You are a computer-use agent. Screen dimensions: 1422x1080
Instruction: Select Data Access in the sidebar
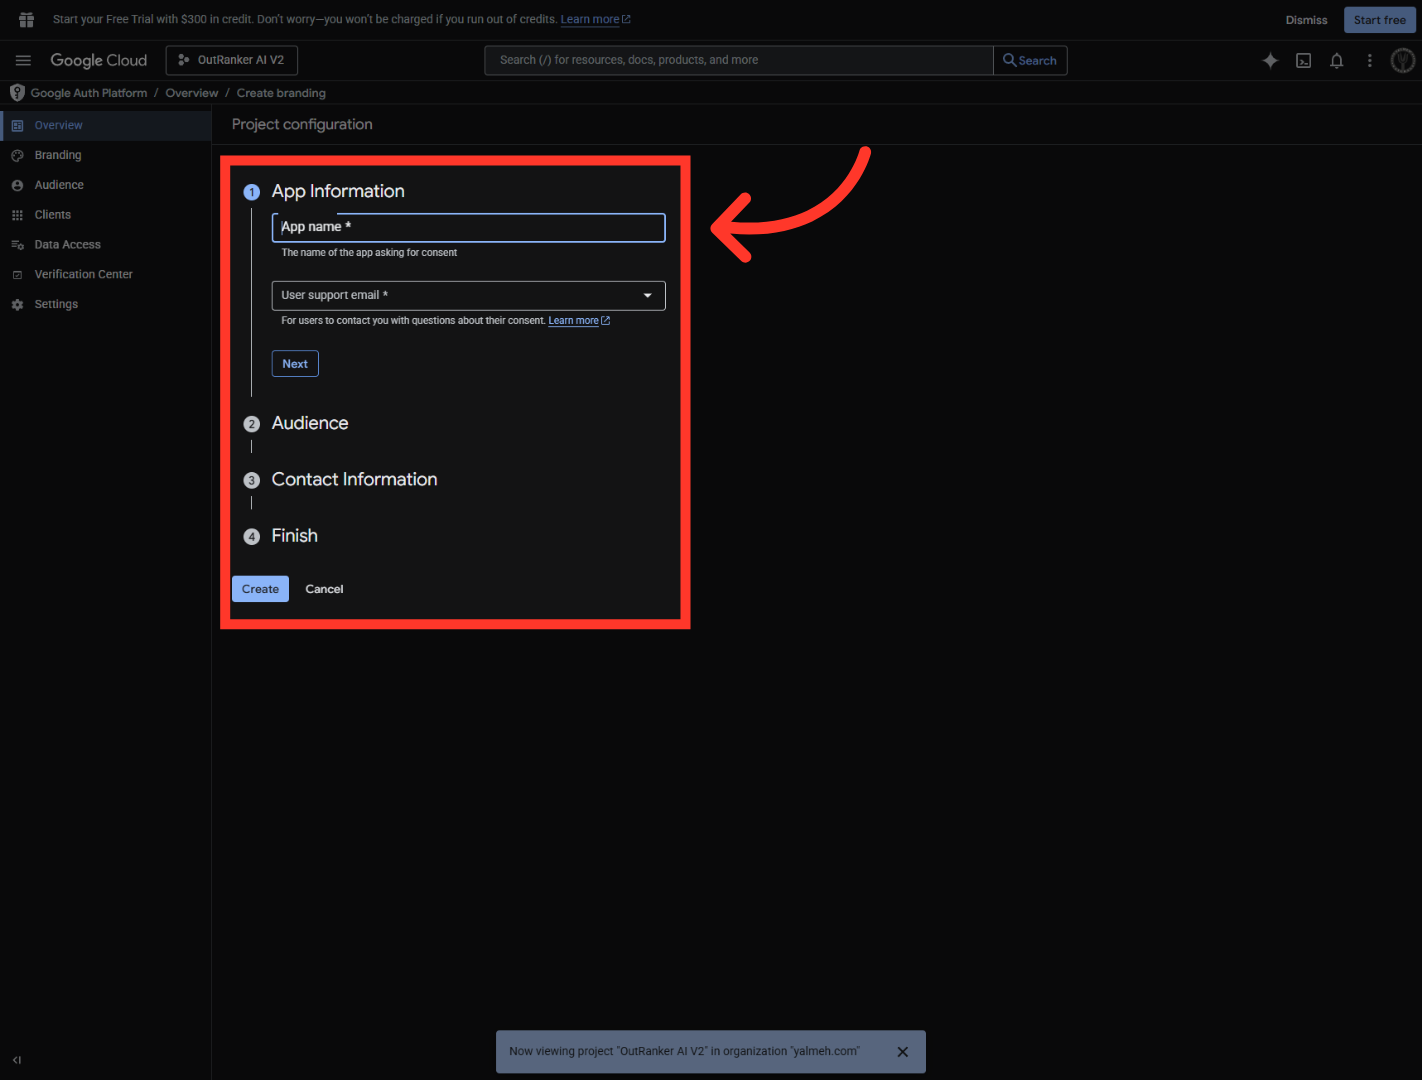(x=67, y=245)
